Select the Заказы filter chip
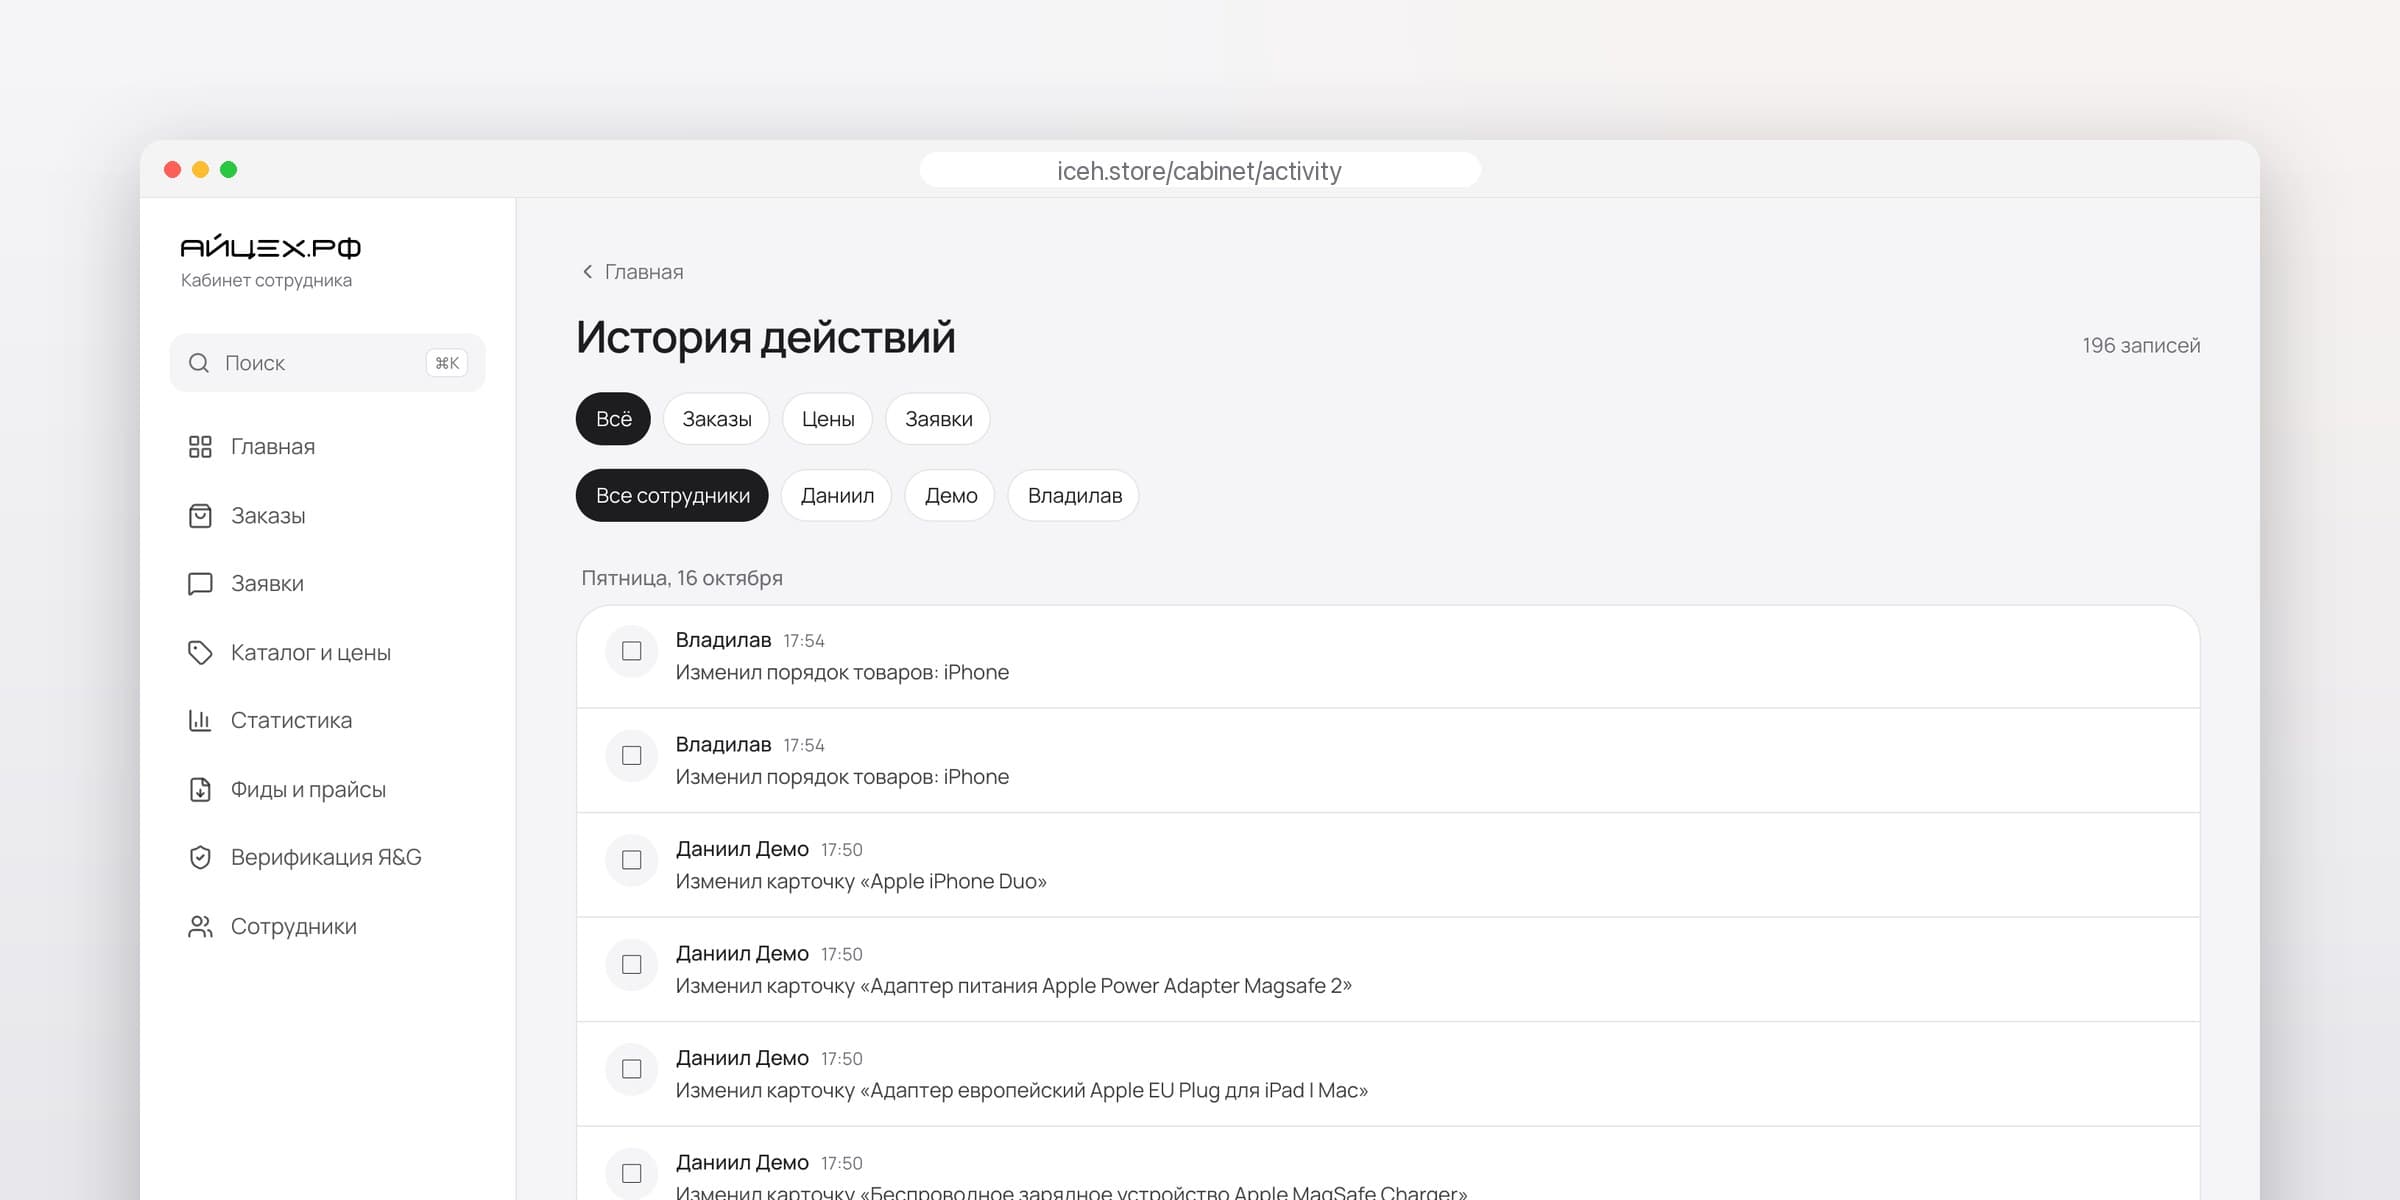Screen dimensions: 2400x1200 (716, 419)
